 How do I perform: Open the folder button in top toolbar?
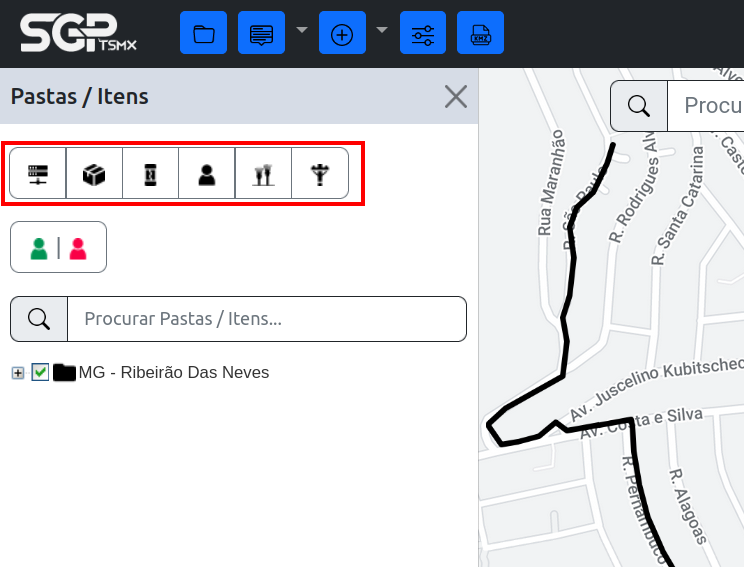204,33
